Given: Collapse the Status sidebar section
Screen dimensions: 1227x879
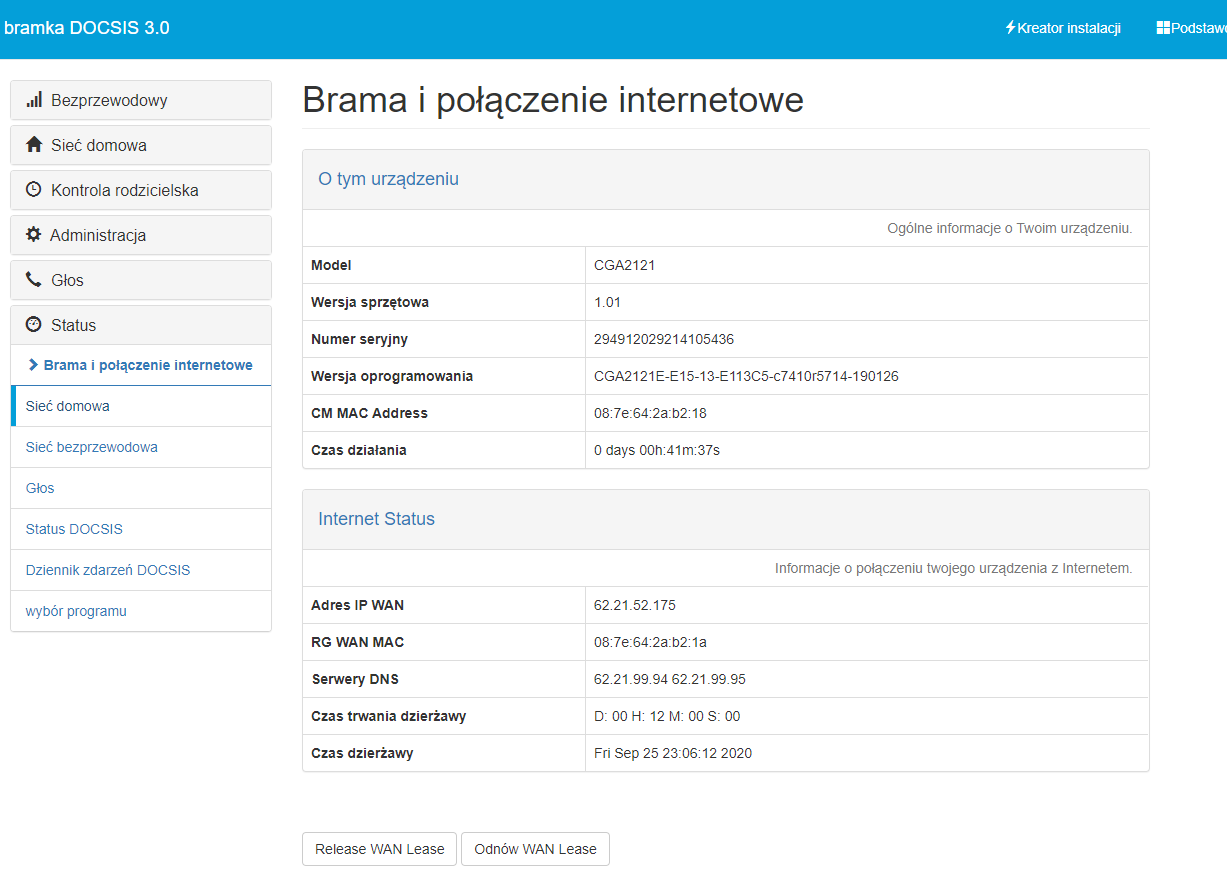Looking at the screenshot, I should tap(140, 325).
